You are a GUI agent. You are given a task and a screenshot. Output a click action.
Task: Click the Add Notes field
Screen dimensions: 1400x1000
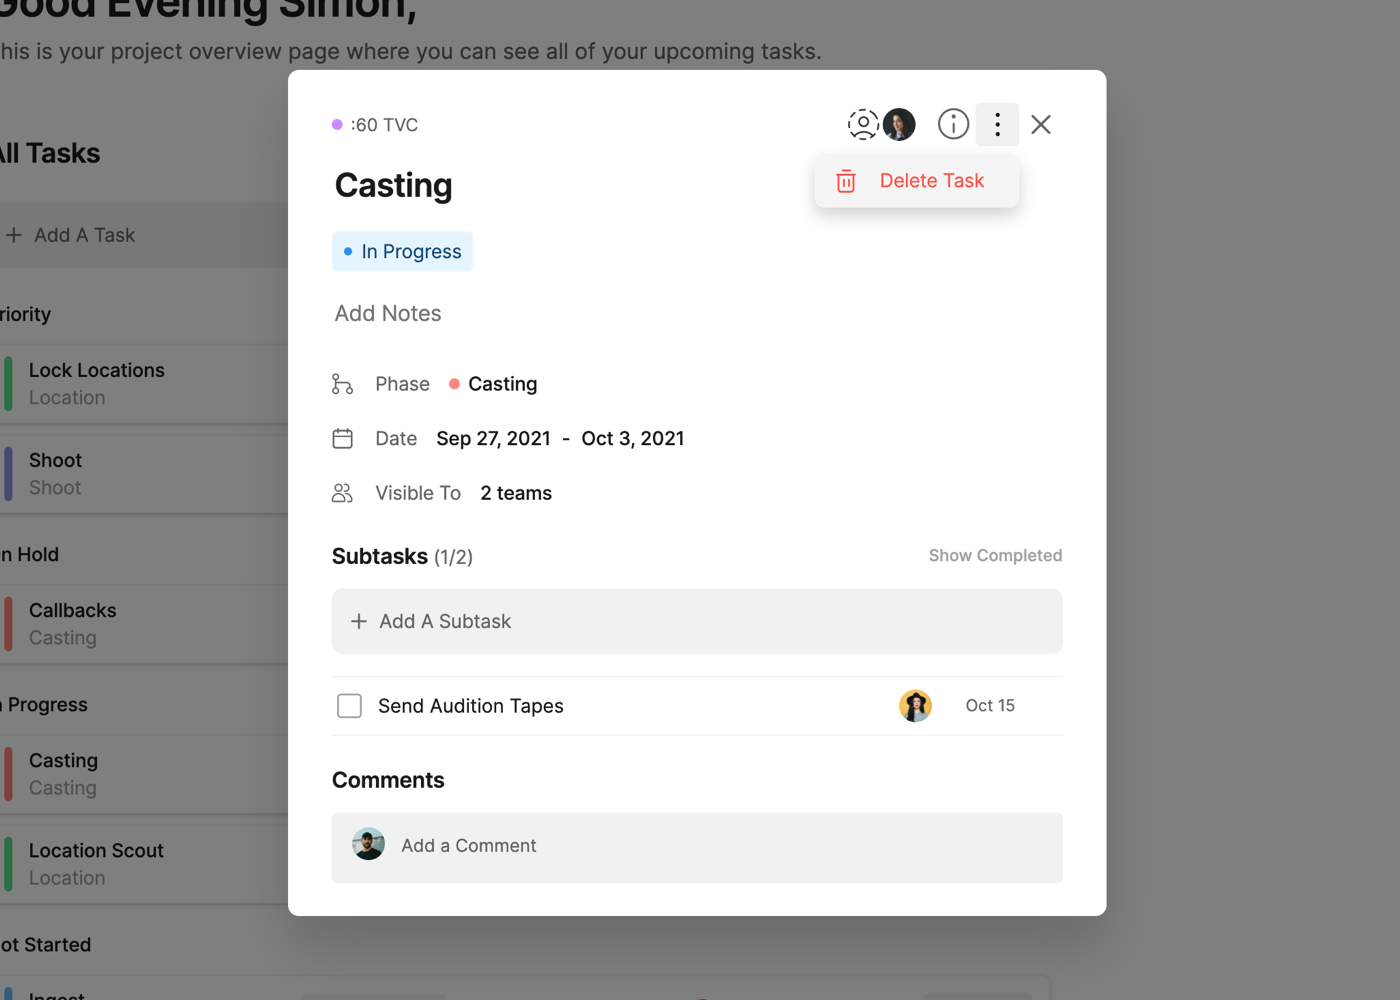click(388, 314)
